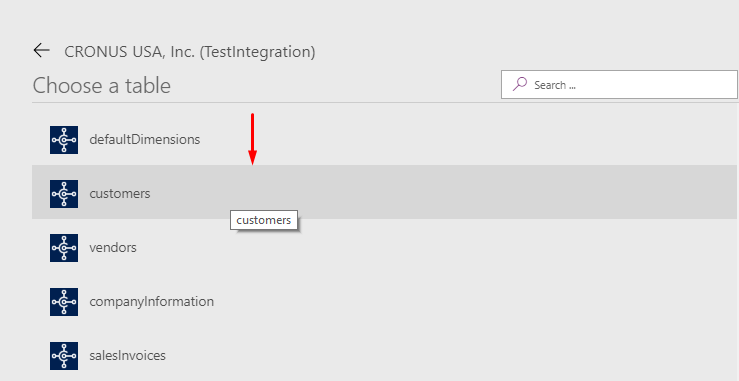Click the CRONUS USA, Inc. company name

[x=130, y=52]
